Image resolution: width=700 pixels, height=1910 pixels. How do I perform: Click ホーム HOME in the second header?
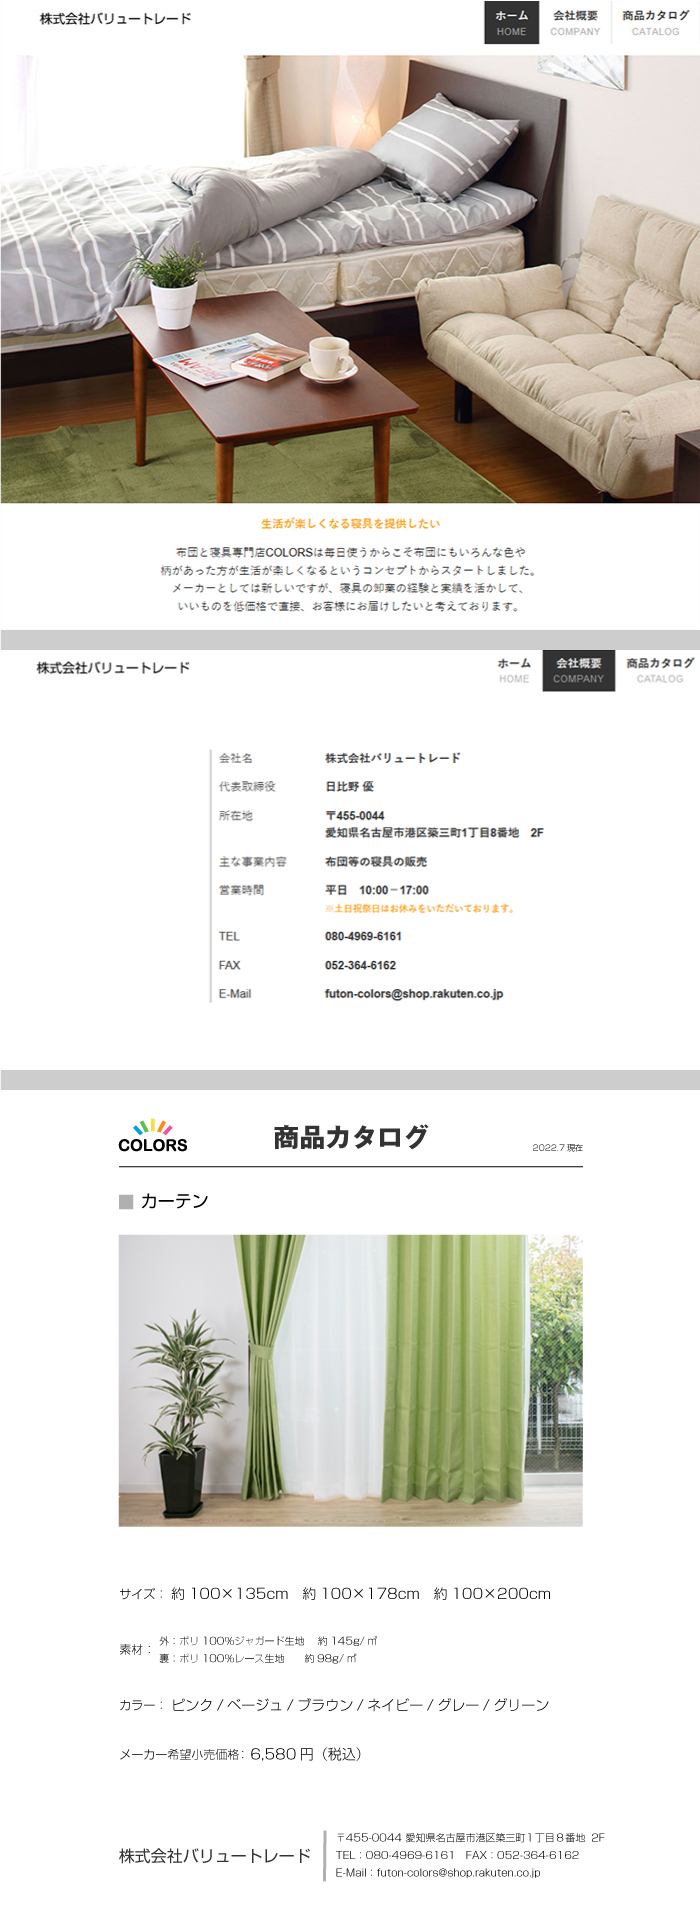click(x=514, y=670)
